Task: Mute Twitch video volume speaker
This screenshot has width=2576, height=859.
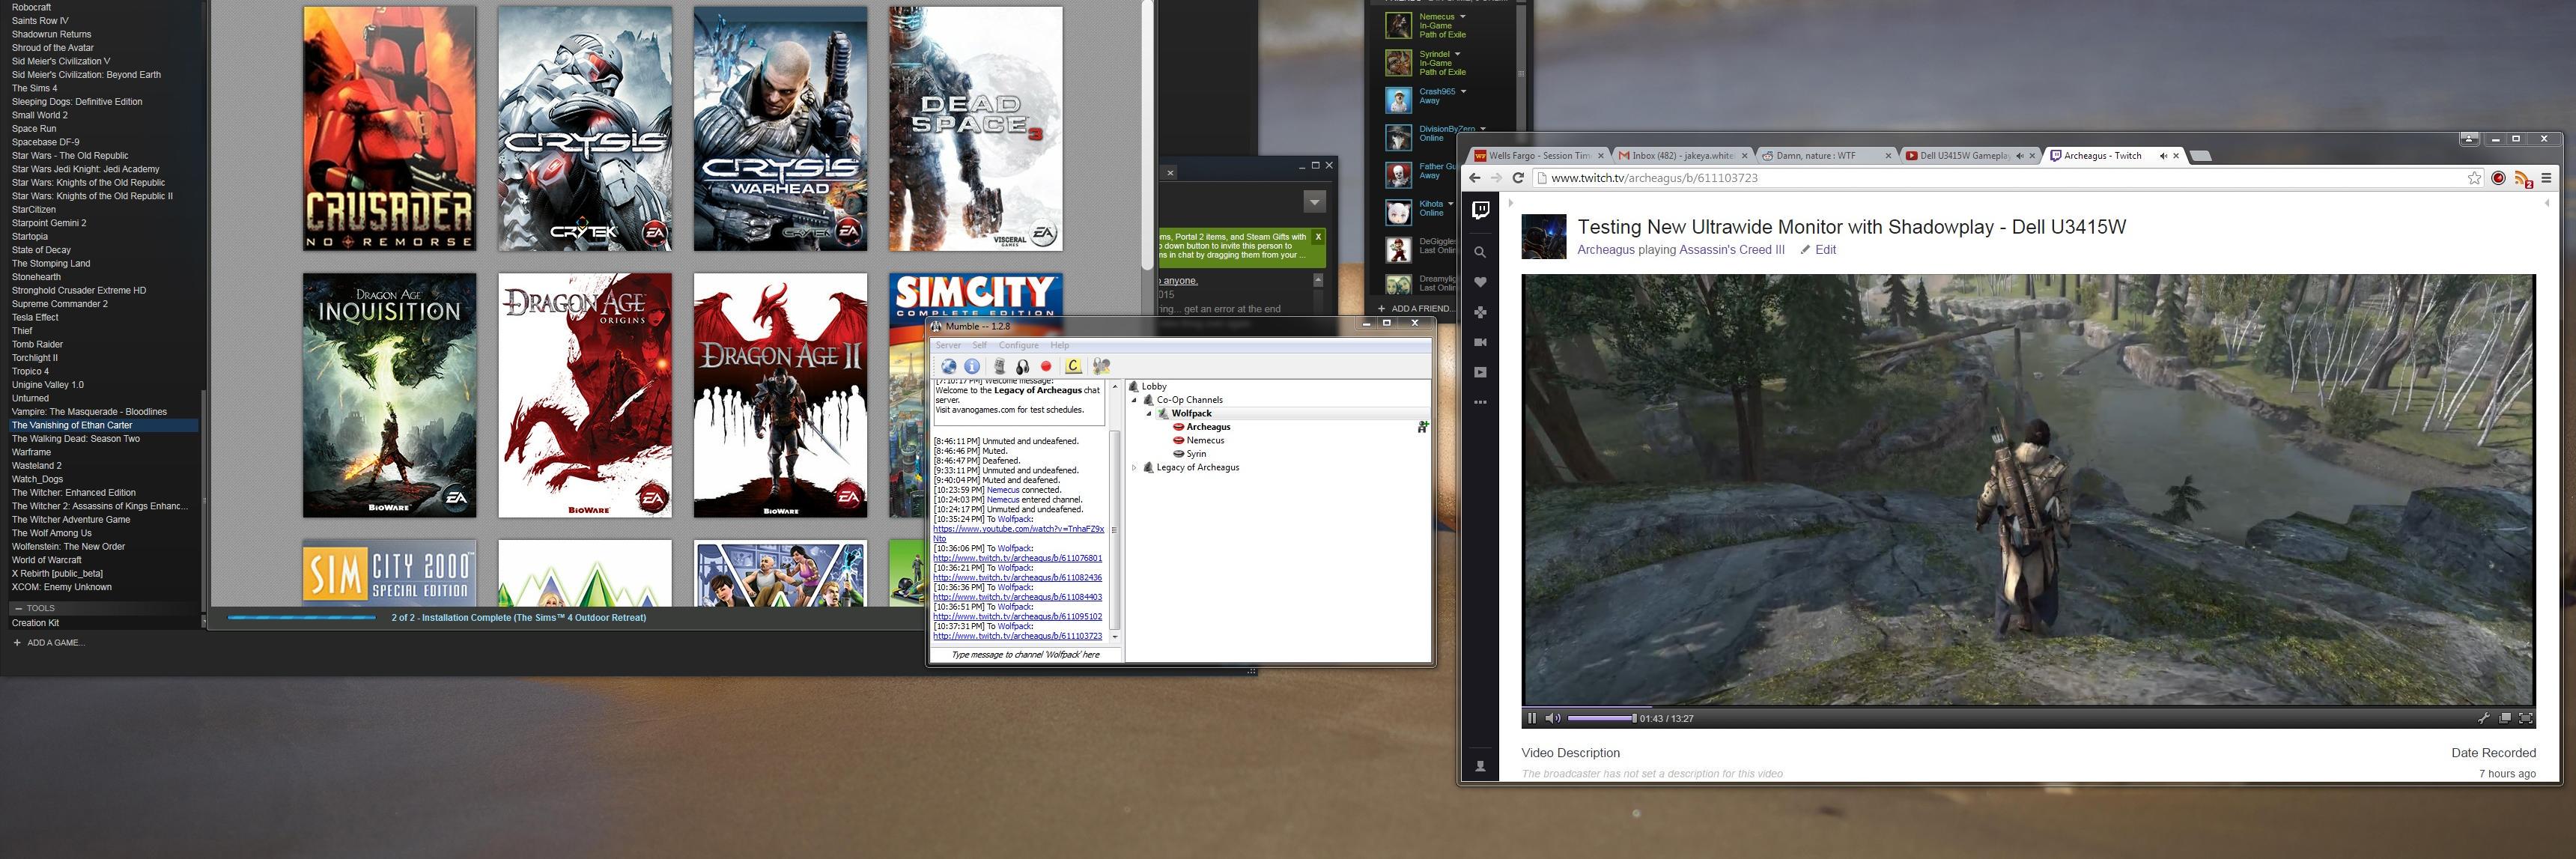Action: point(1552,718)
